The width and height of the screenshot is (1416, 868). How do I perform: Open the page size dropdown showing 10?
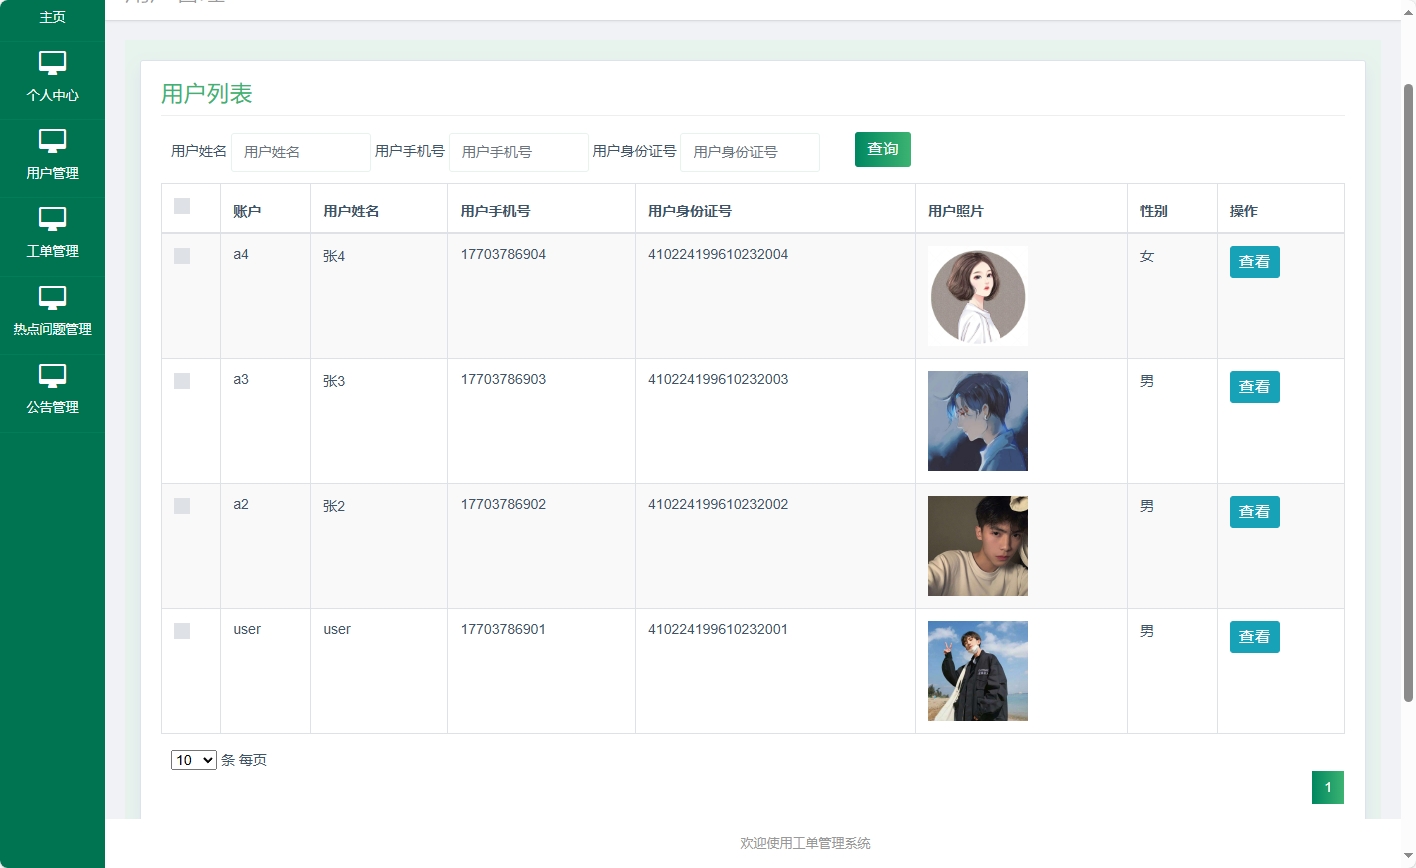(x=192, y=760)
